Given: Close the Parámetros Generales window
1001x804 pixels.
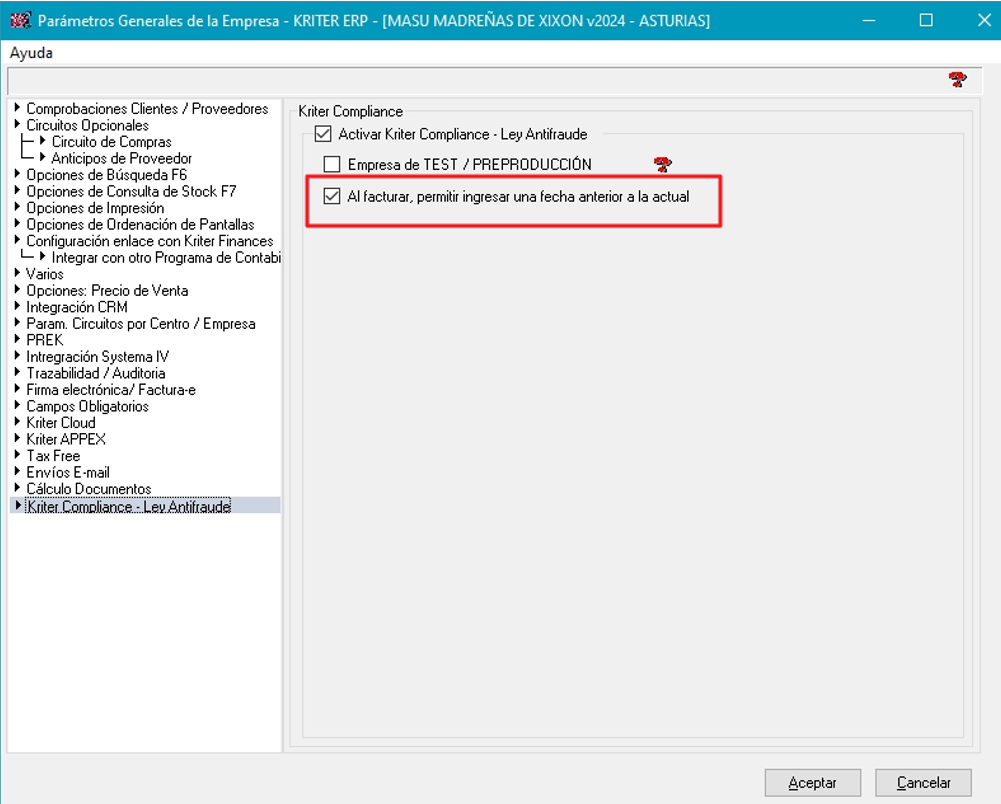Looking at the screenshot, I should [x=984, y=20].
